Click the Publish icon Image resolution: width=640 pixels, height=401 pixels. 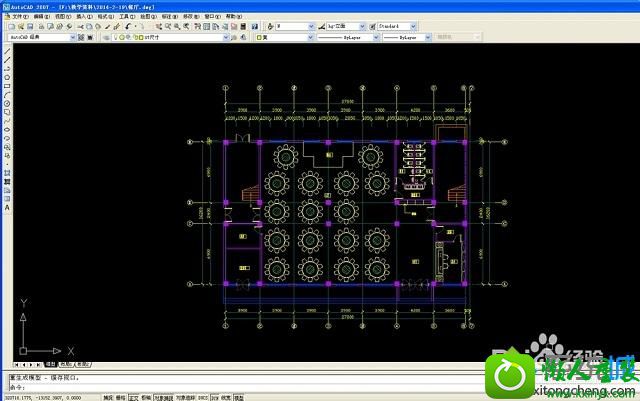coord(59,27)
